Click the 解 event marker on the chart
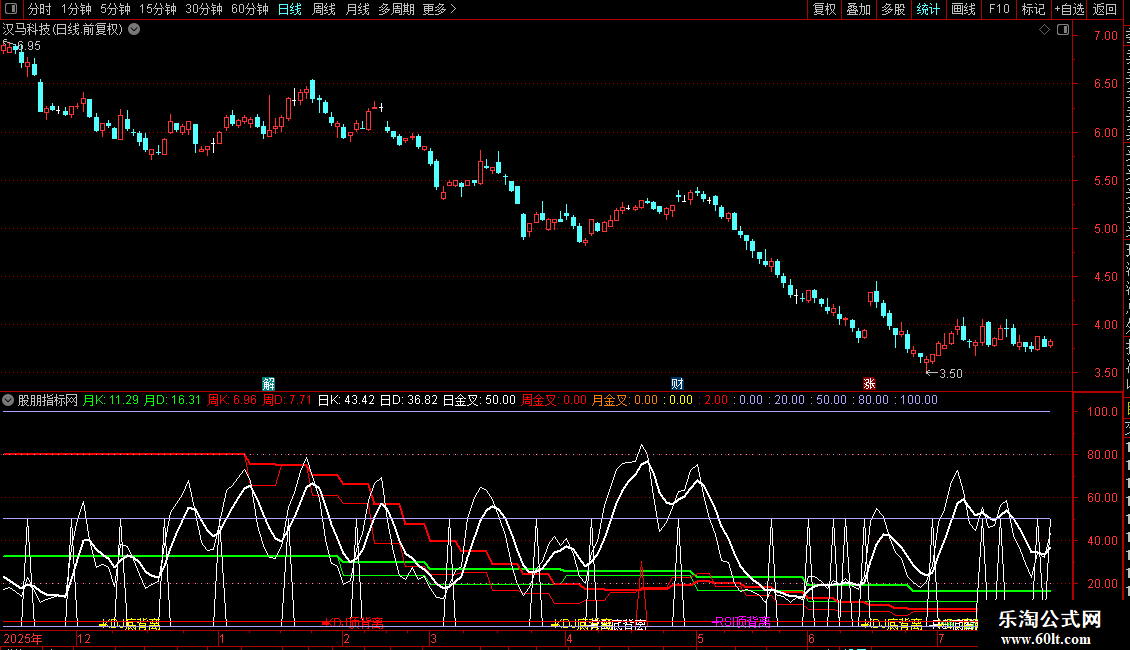The width and height of the screenshot is (1130, 650). [268, 383]
